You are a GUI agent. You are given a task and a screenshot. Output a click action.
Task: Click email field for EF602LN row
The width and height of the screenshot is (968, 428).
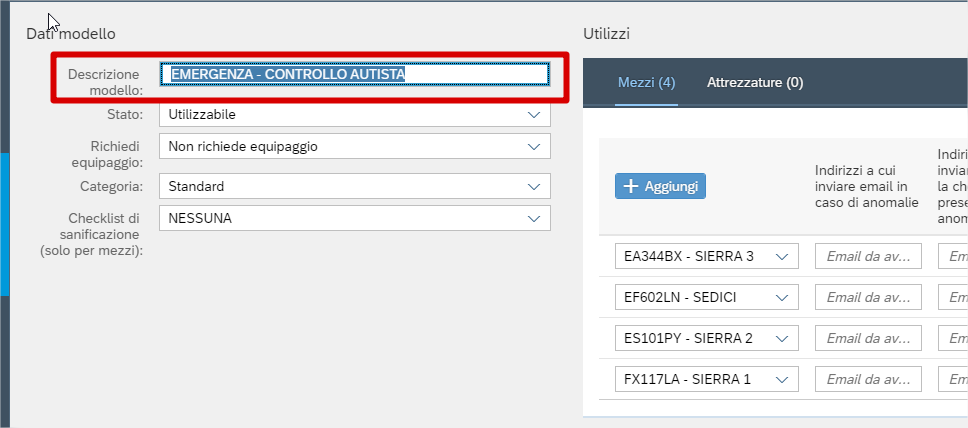pyautogui.click(x=868, y=297)
